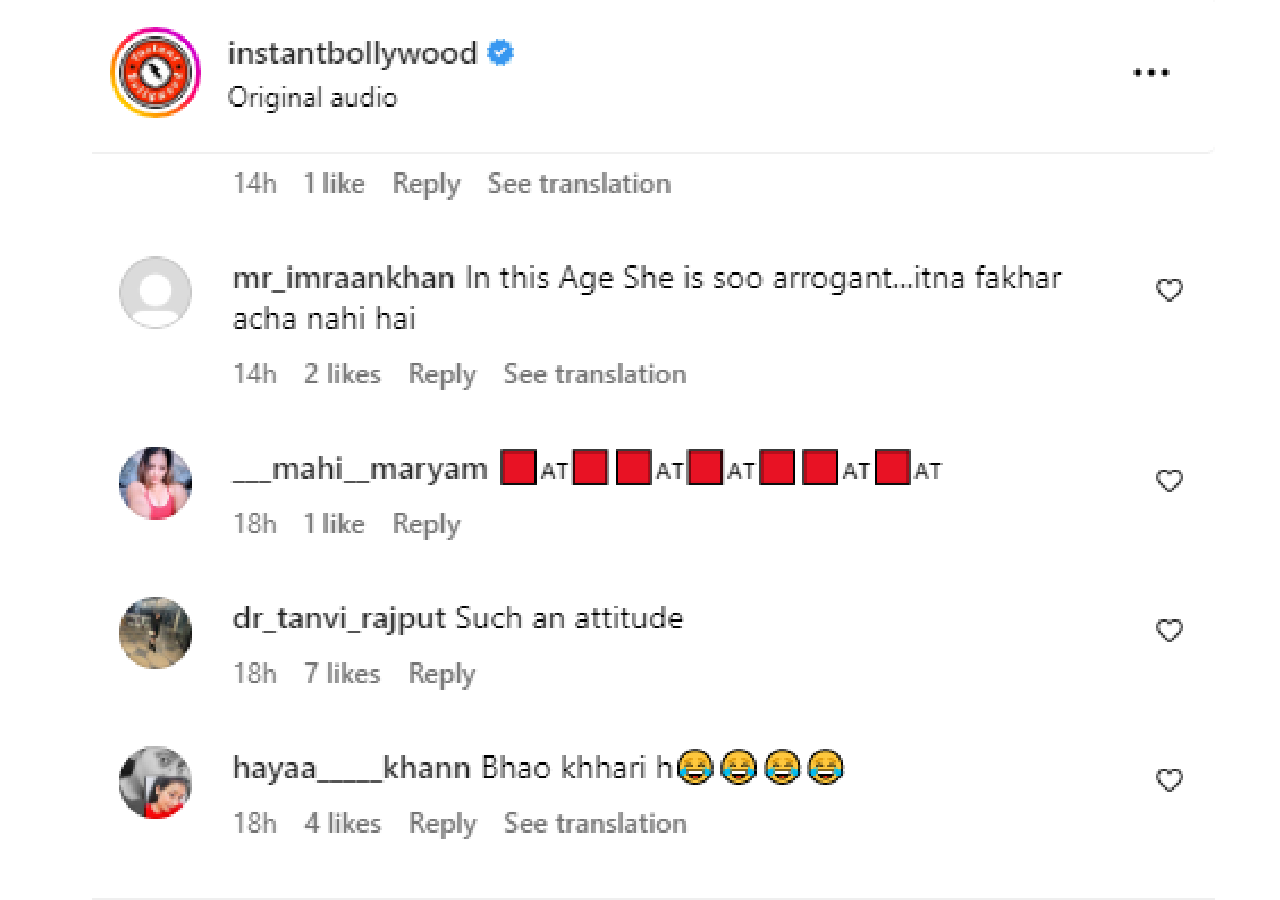View the 4 likes on hayaa_____khann's comment
The width and height of the screenshot is (1280, 900).
[x=342, y=824]
